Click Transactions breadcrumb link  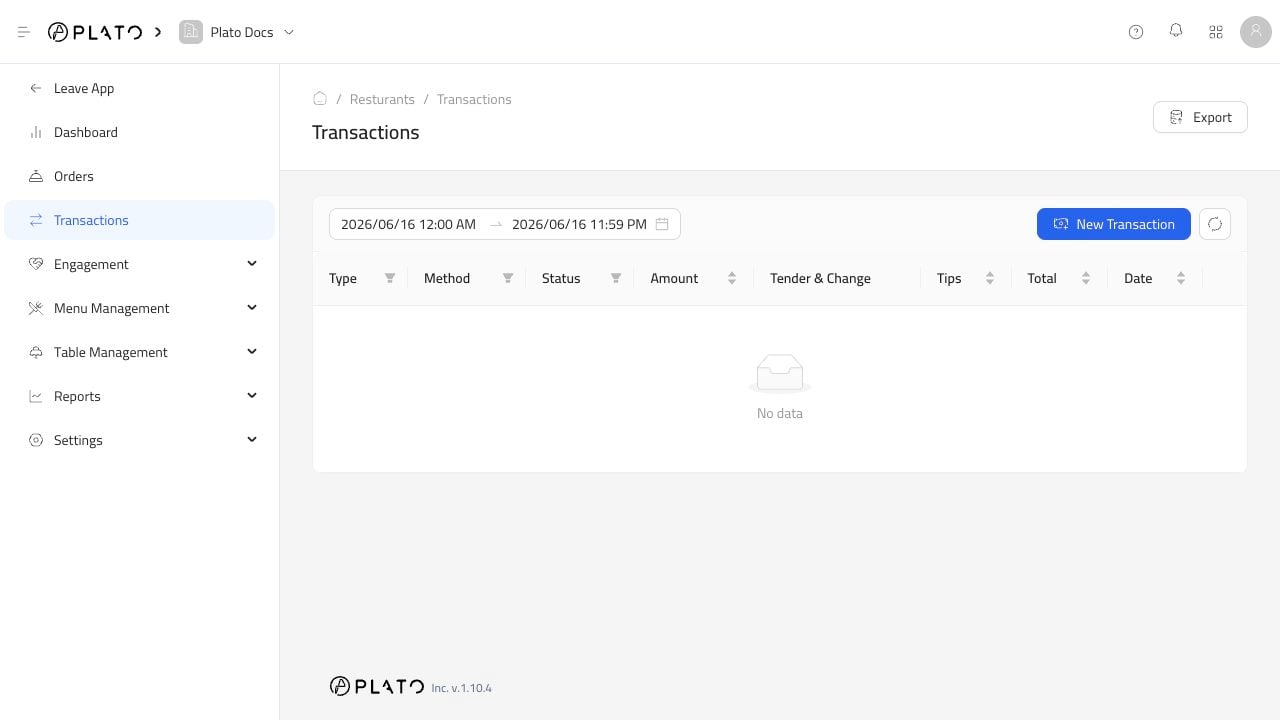[474, 99]
